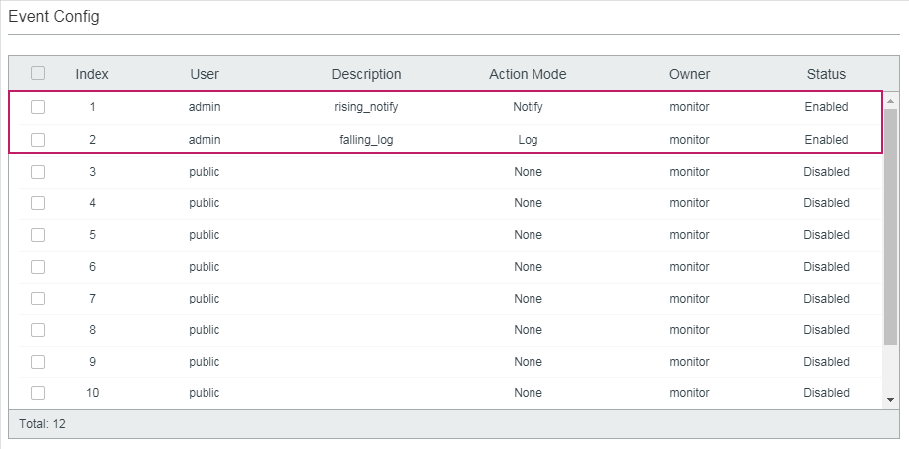Click the scrollbar up arrow
This screenshot has height=449, width=909.
tap(891, 101)
